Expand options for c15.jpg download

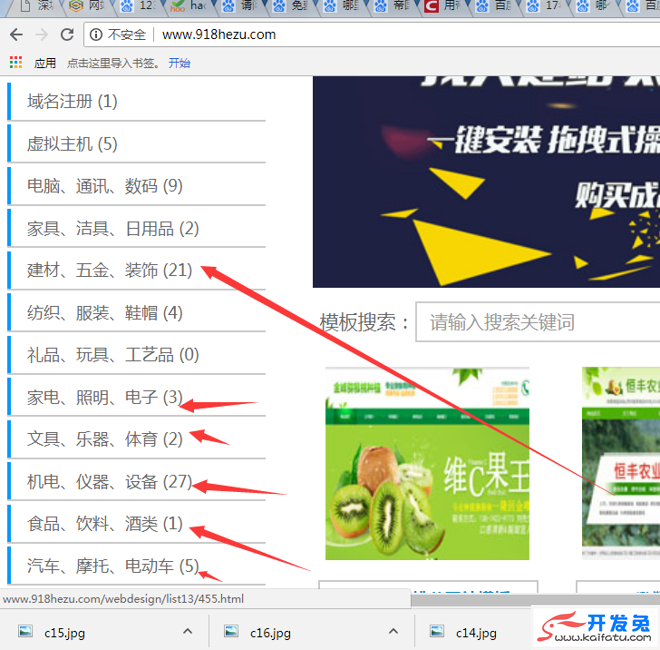pos(187,632)
